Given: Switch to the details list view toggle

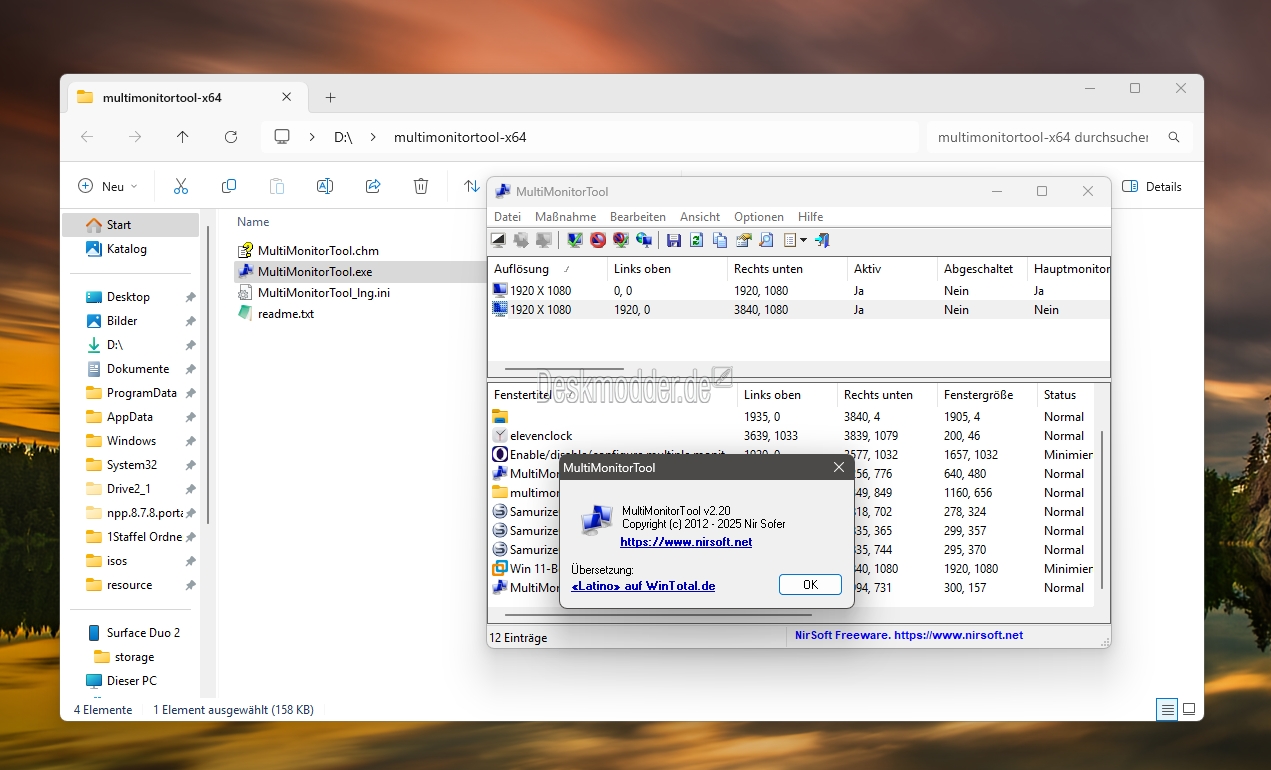Looking at the screenshot, I should coord(1166,710).
